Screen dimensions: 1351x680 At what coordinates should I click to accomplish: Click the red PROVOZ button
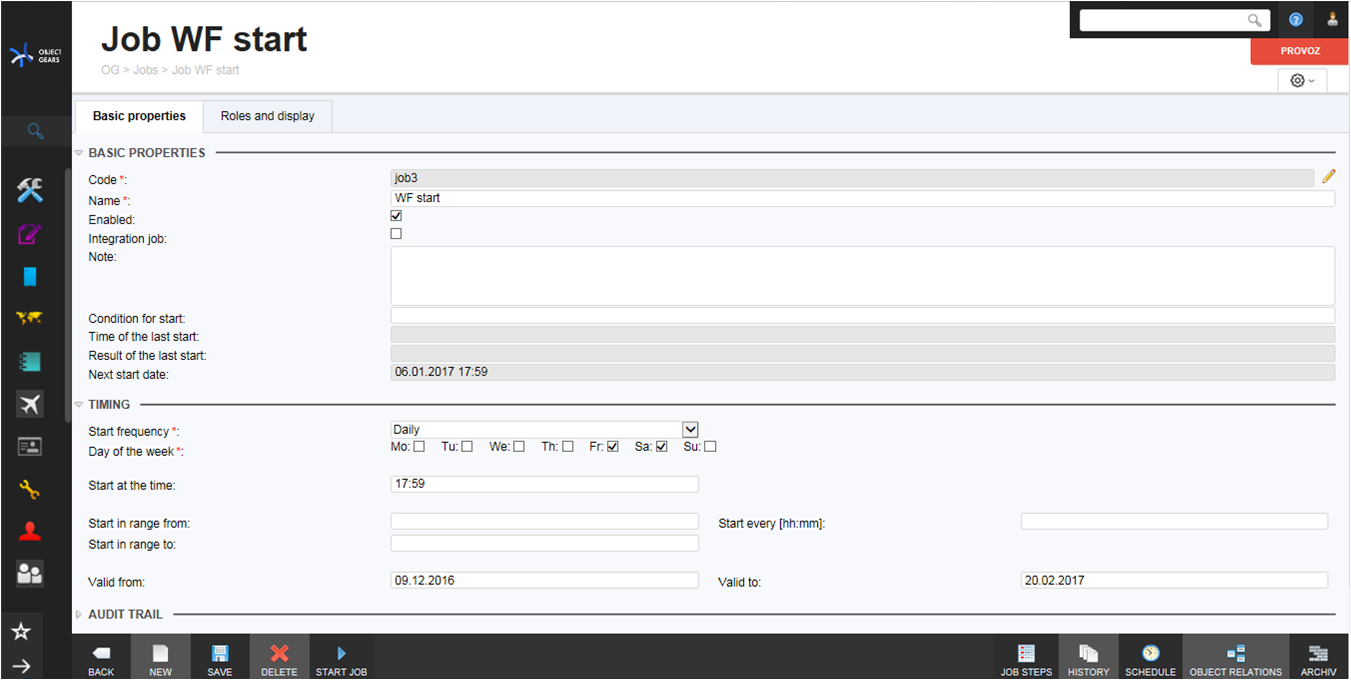1300,51
